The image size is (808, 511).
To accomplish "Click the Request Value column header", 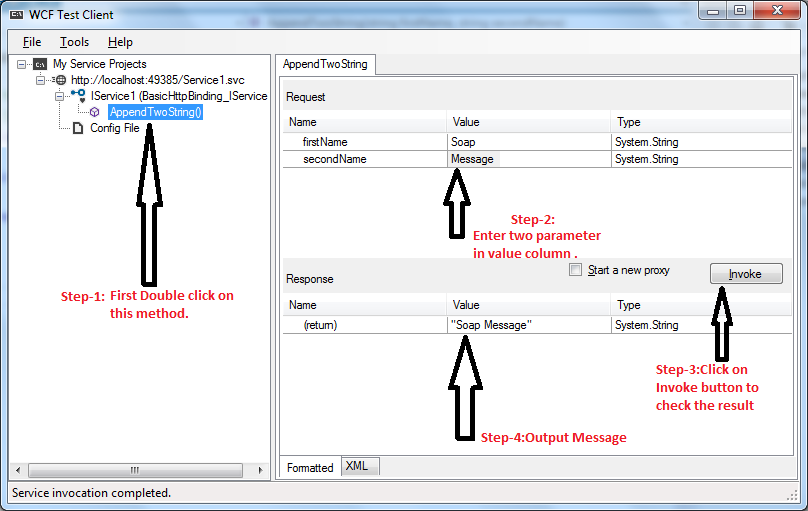I will click(x=529, y=122).
